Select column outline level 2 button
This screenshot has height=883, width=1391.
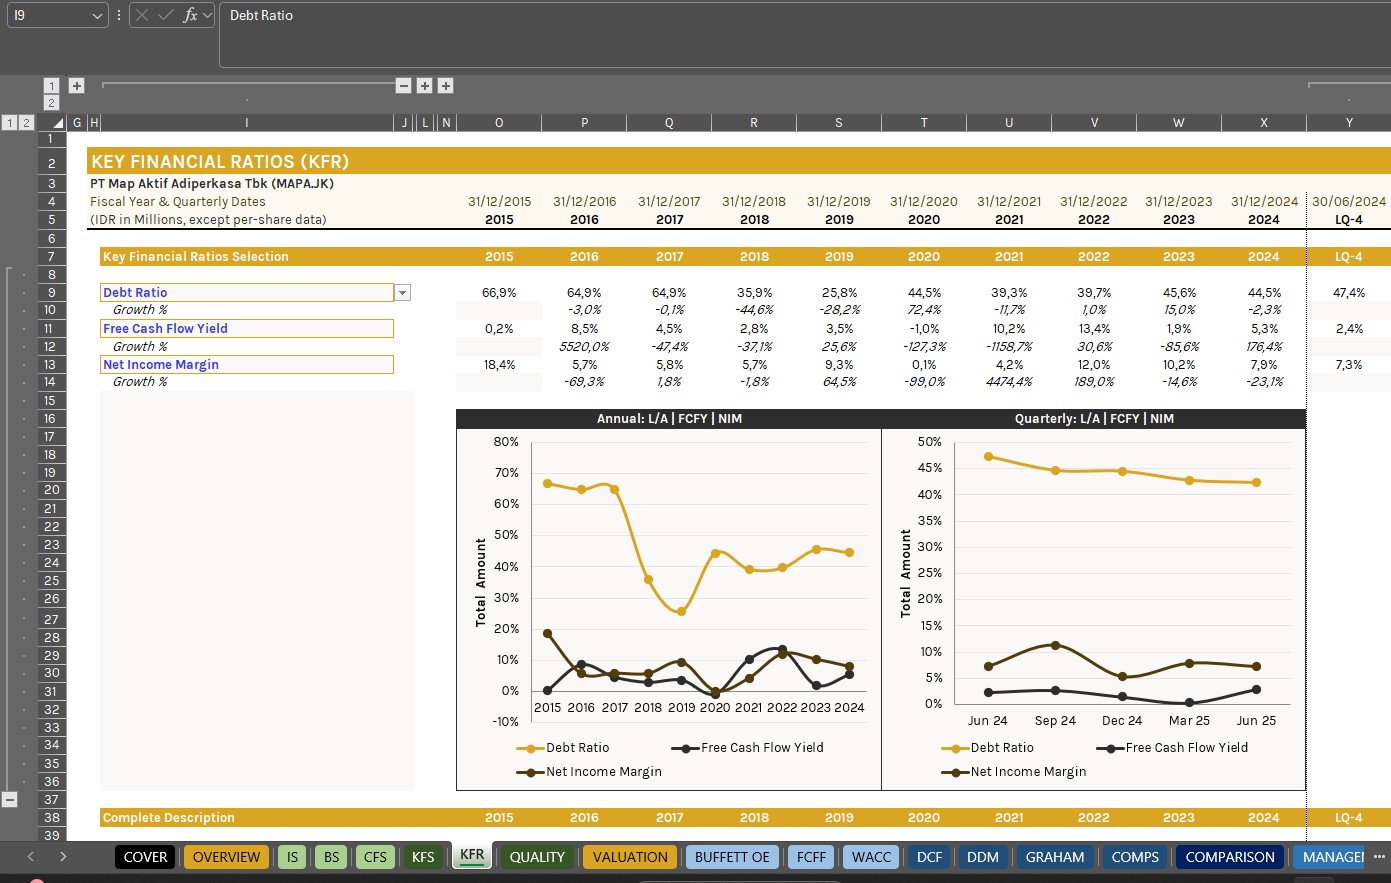[51, 102]
